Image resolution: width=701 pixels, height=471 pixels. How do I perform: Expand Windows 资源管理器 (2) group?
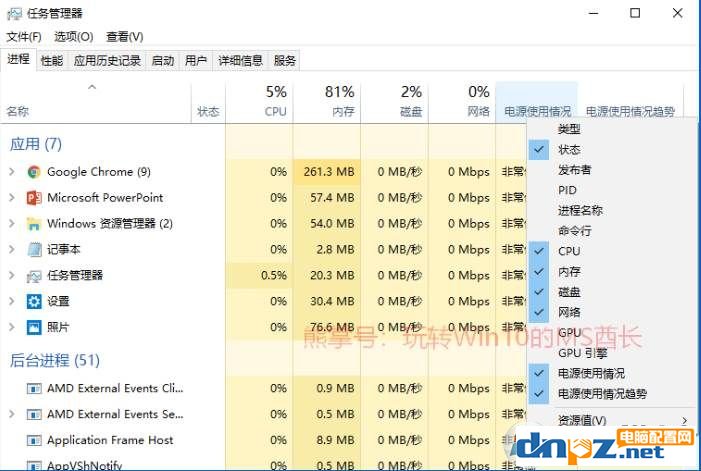tap(12, 224)
